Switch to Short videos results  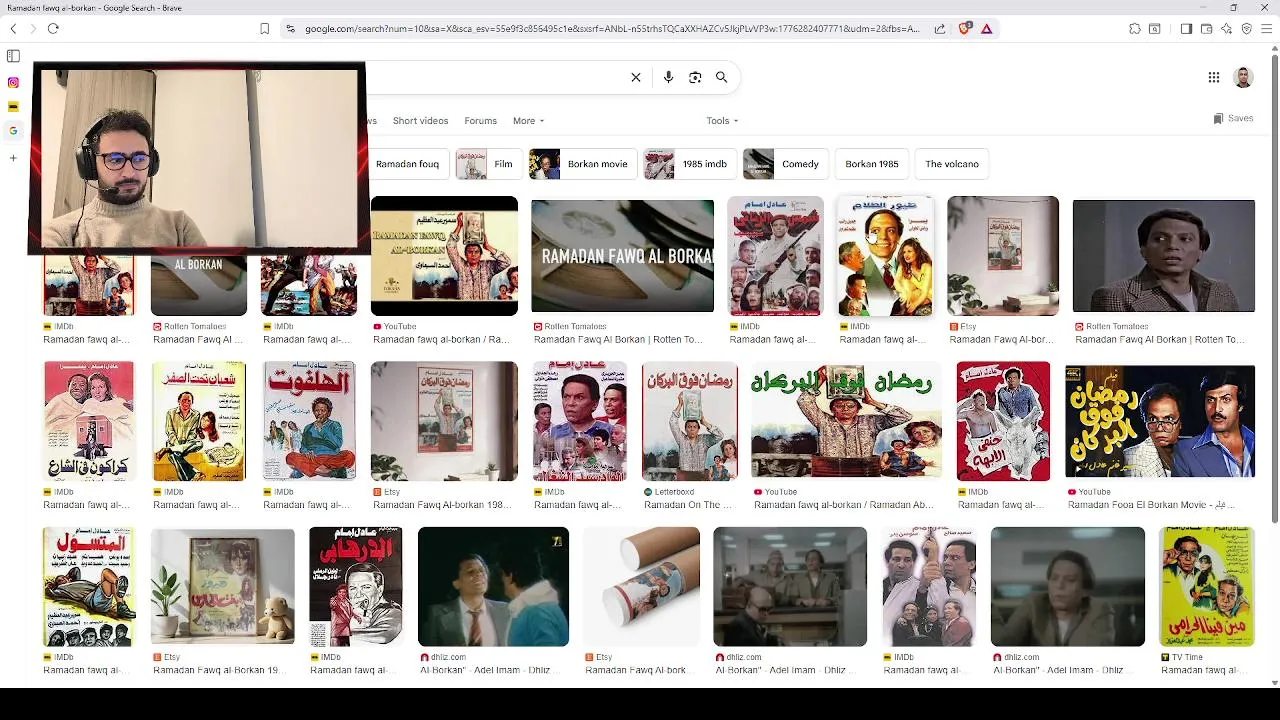point(420,121)
